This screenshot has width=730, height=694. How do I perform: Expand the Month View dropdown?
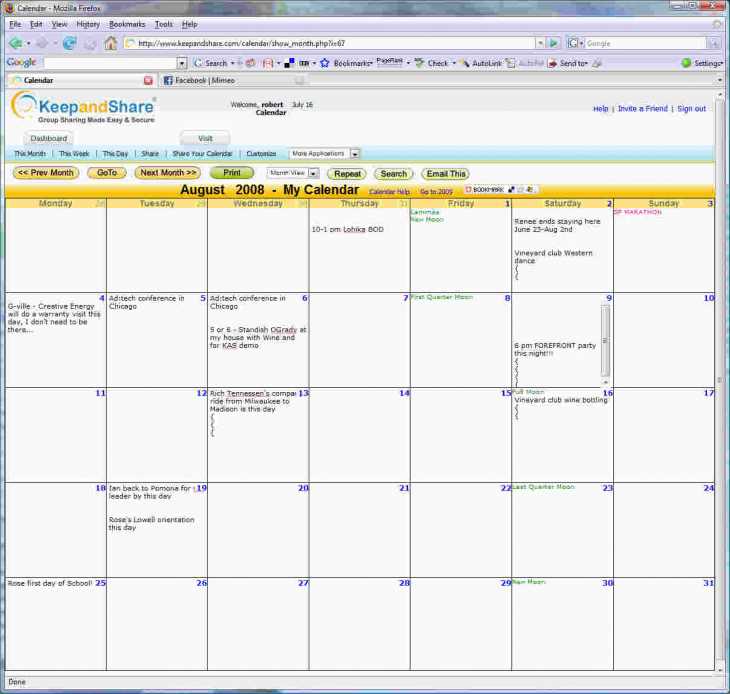tap(313, 173)
